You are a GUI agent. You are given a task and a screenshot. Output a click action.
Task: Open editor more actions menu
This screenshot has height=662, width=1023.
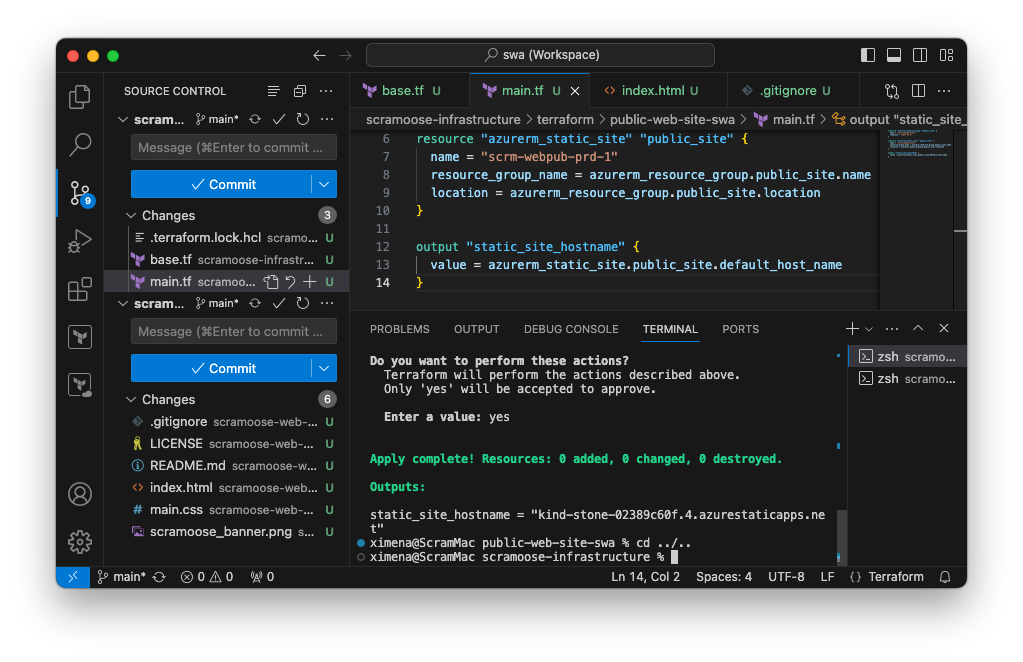click(x=944, y=91)
